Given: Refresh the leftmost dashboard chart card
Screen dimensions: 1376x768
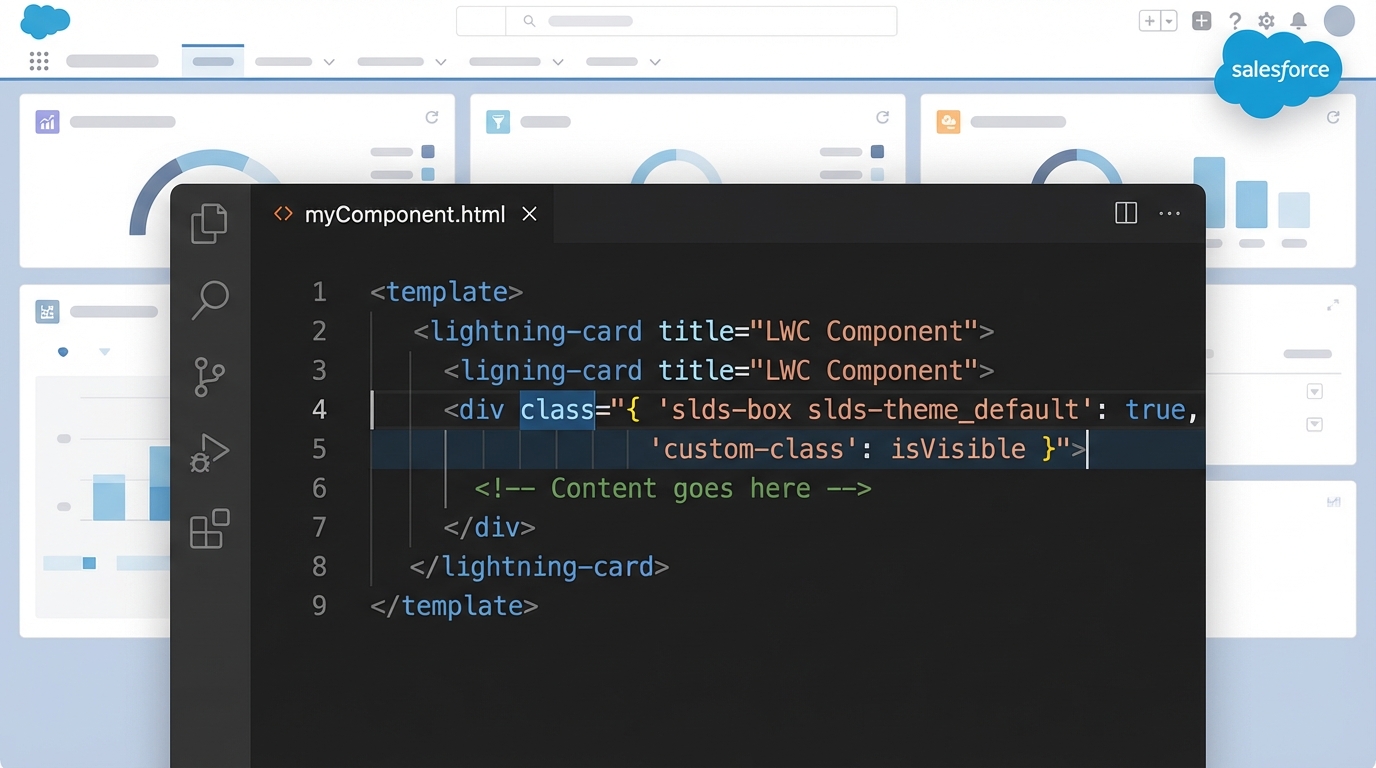Looking at the screenshot, I should pyautogui.click(x=432, y=117).
